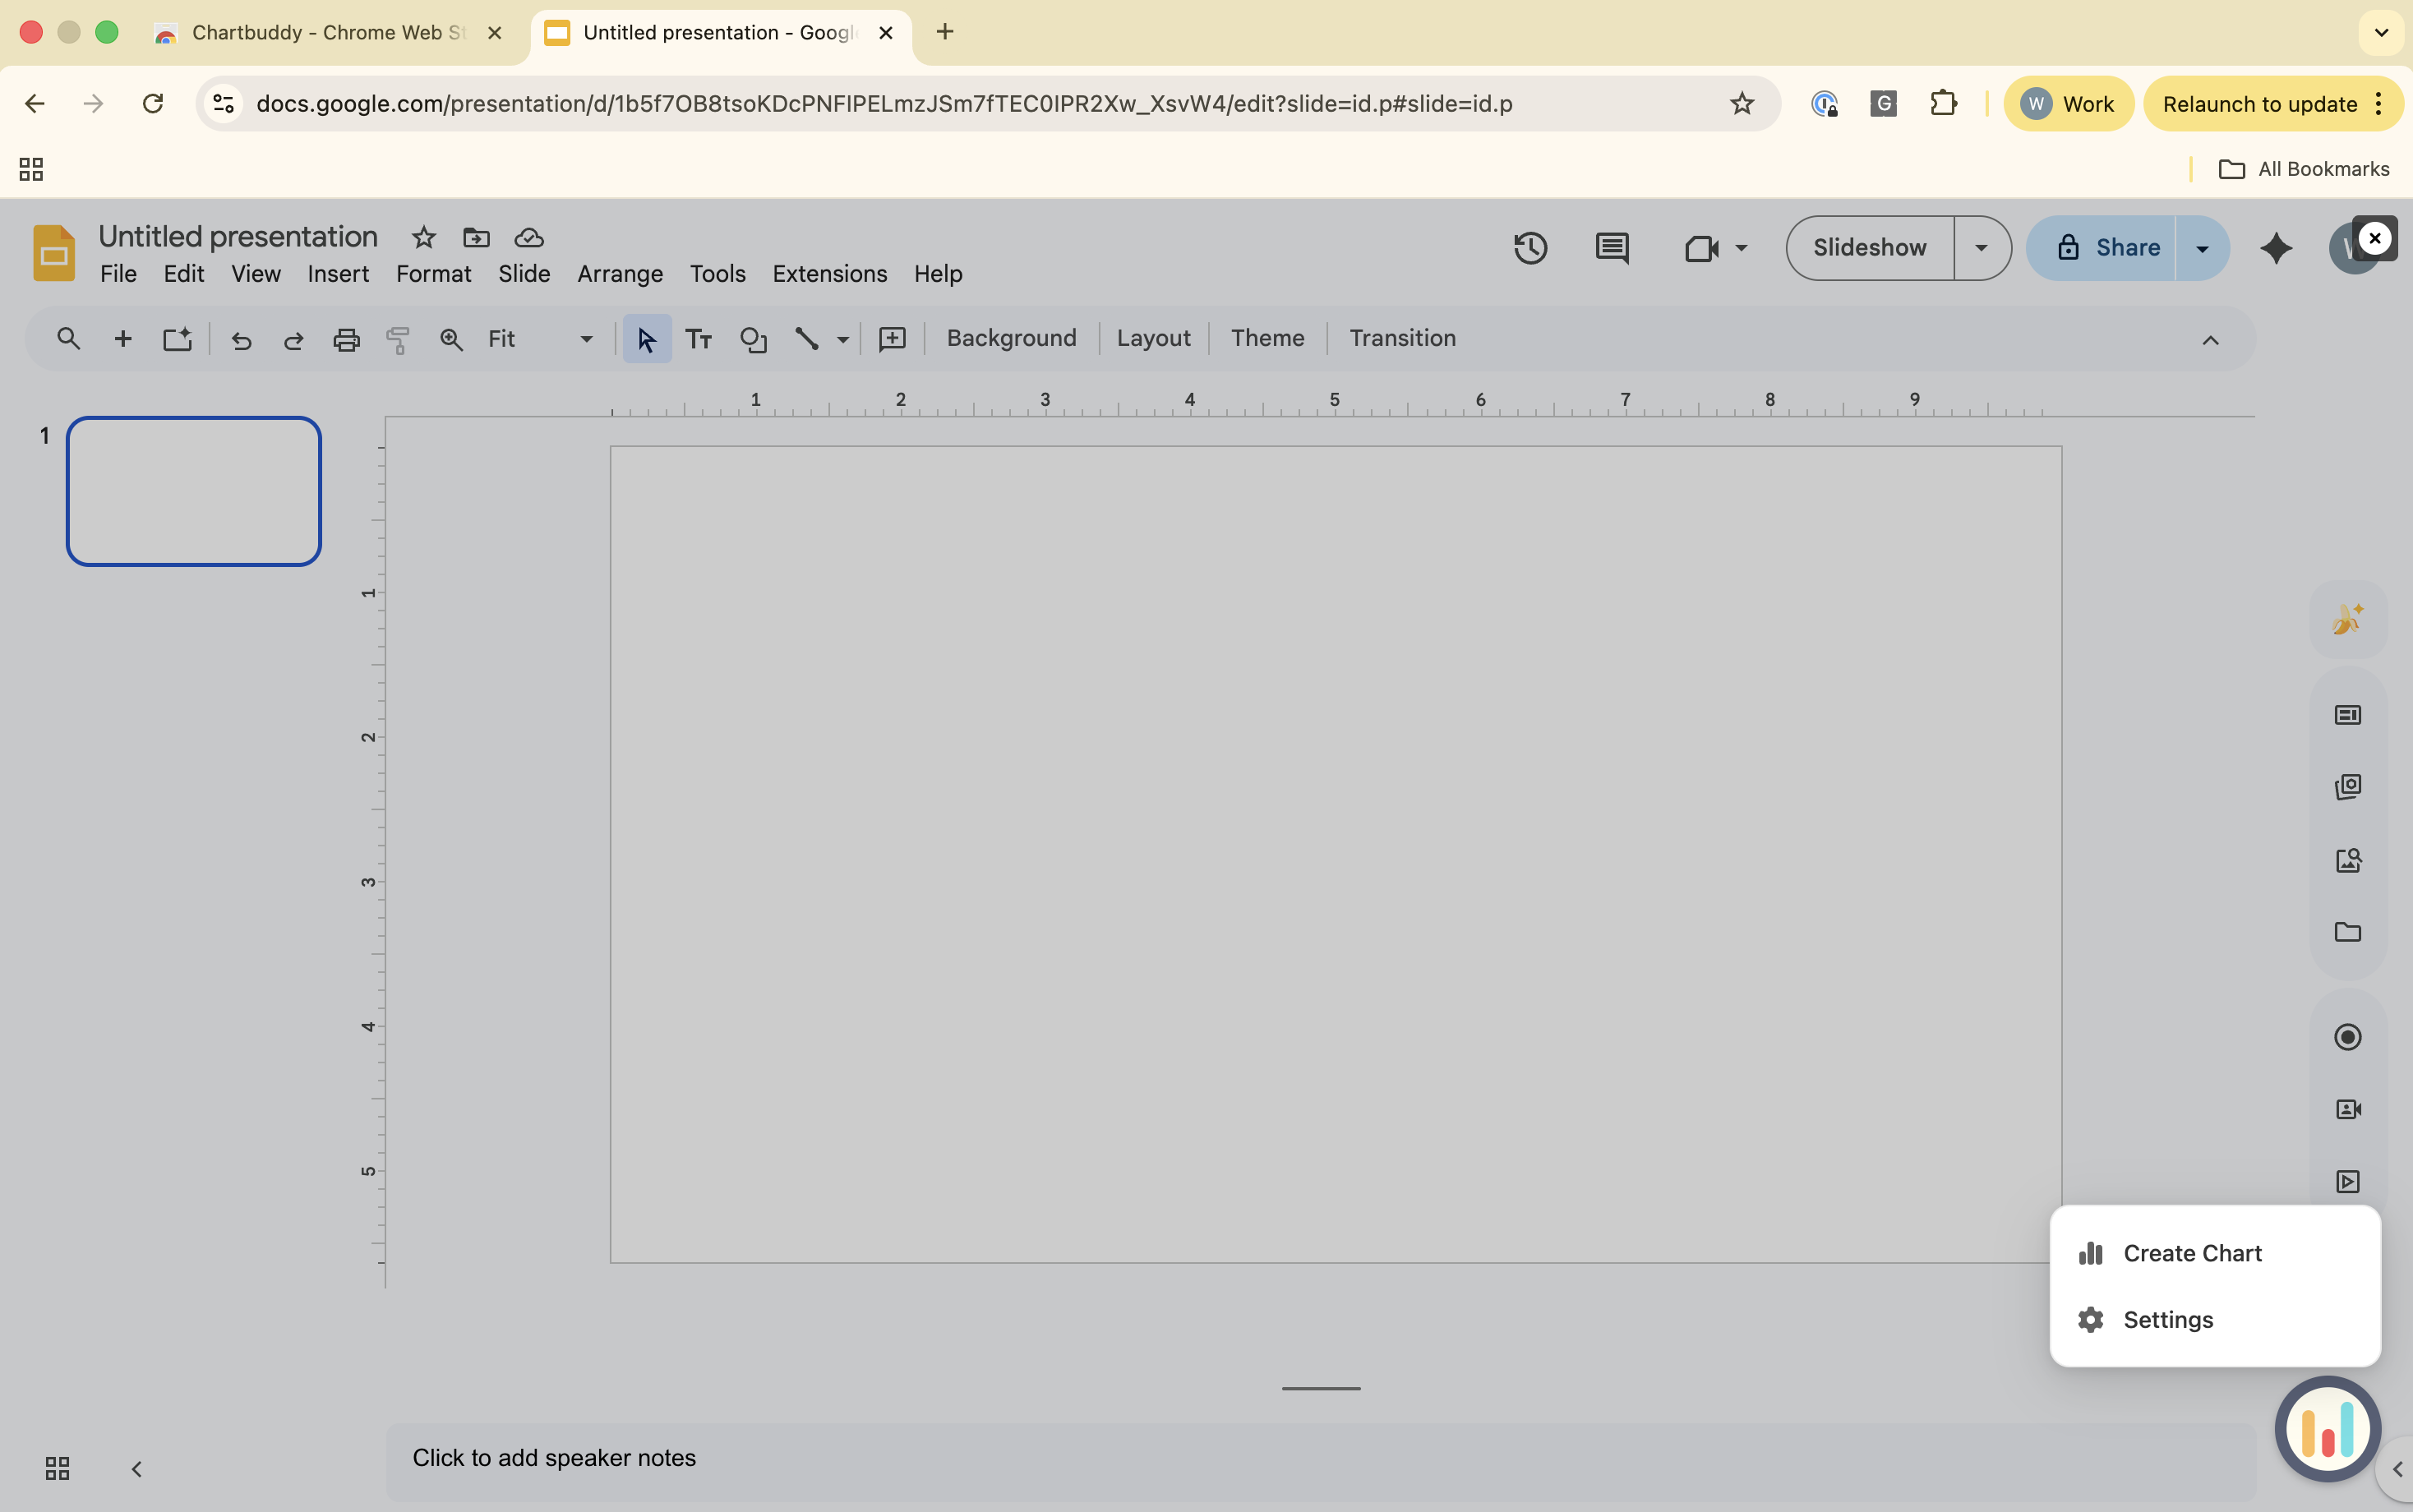This screenshot has height=1512, width=2413.
Task: Select the text box tool
Action: 699,339
